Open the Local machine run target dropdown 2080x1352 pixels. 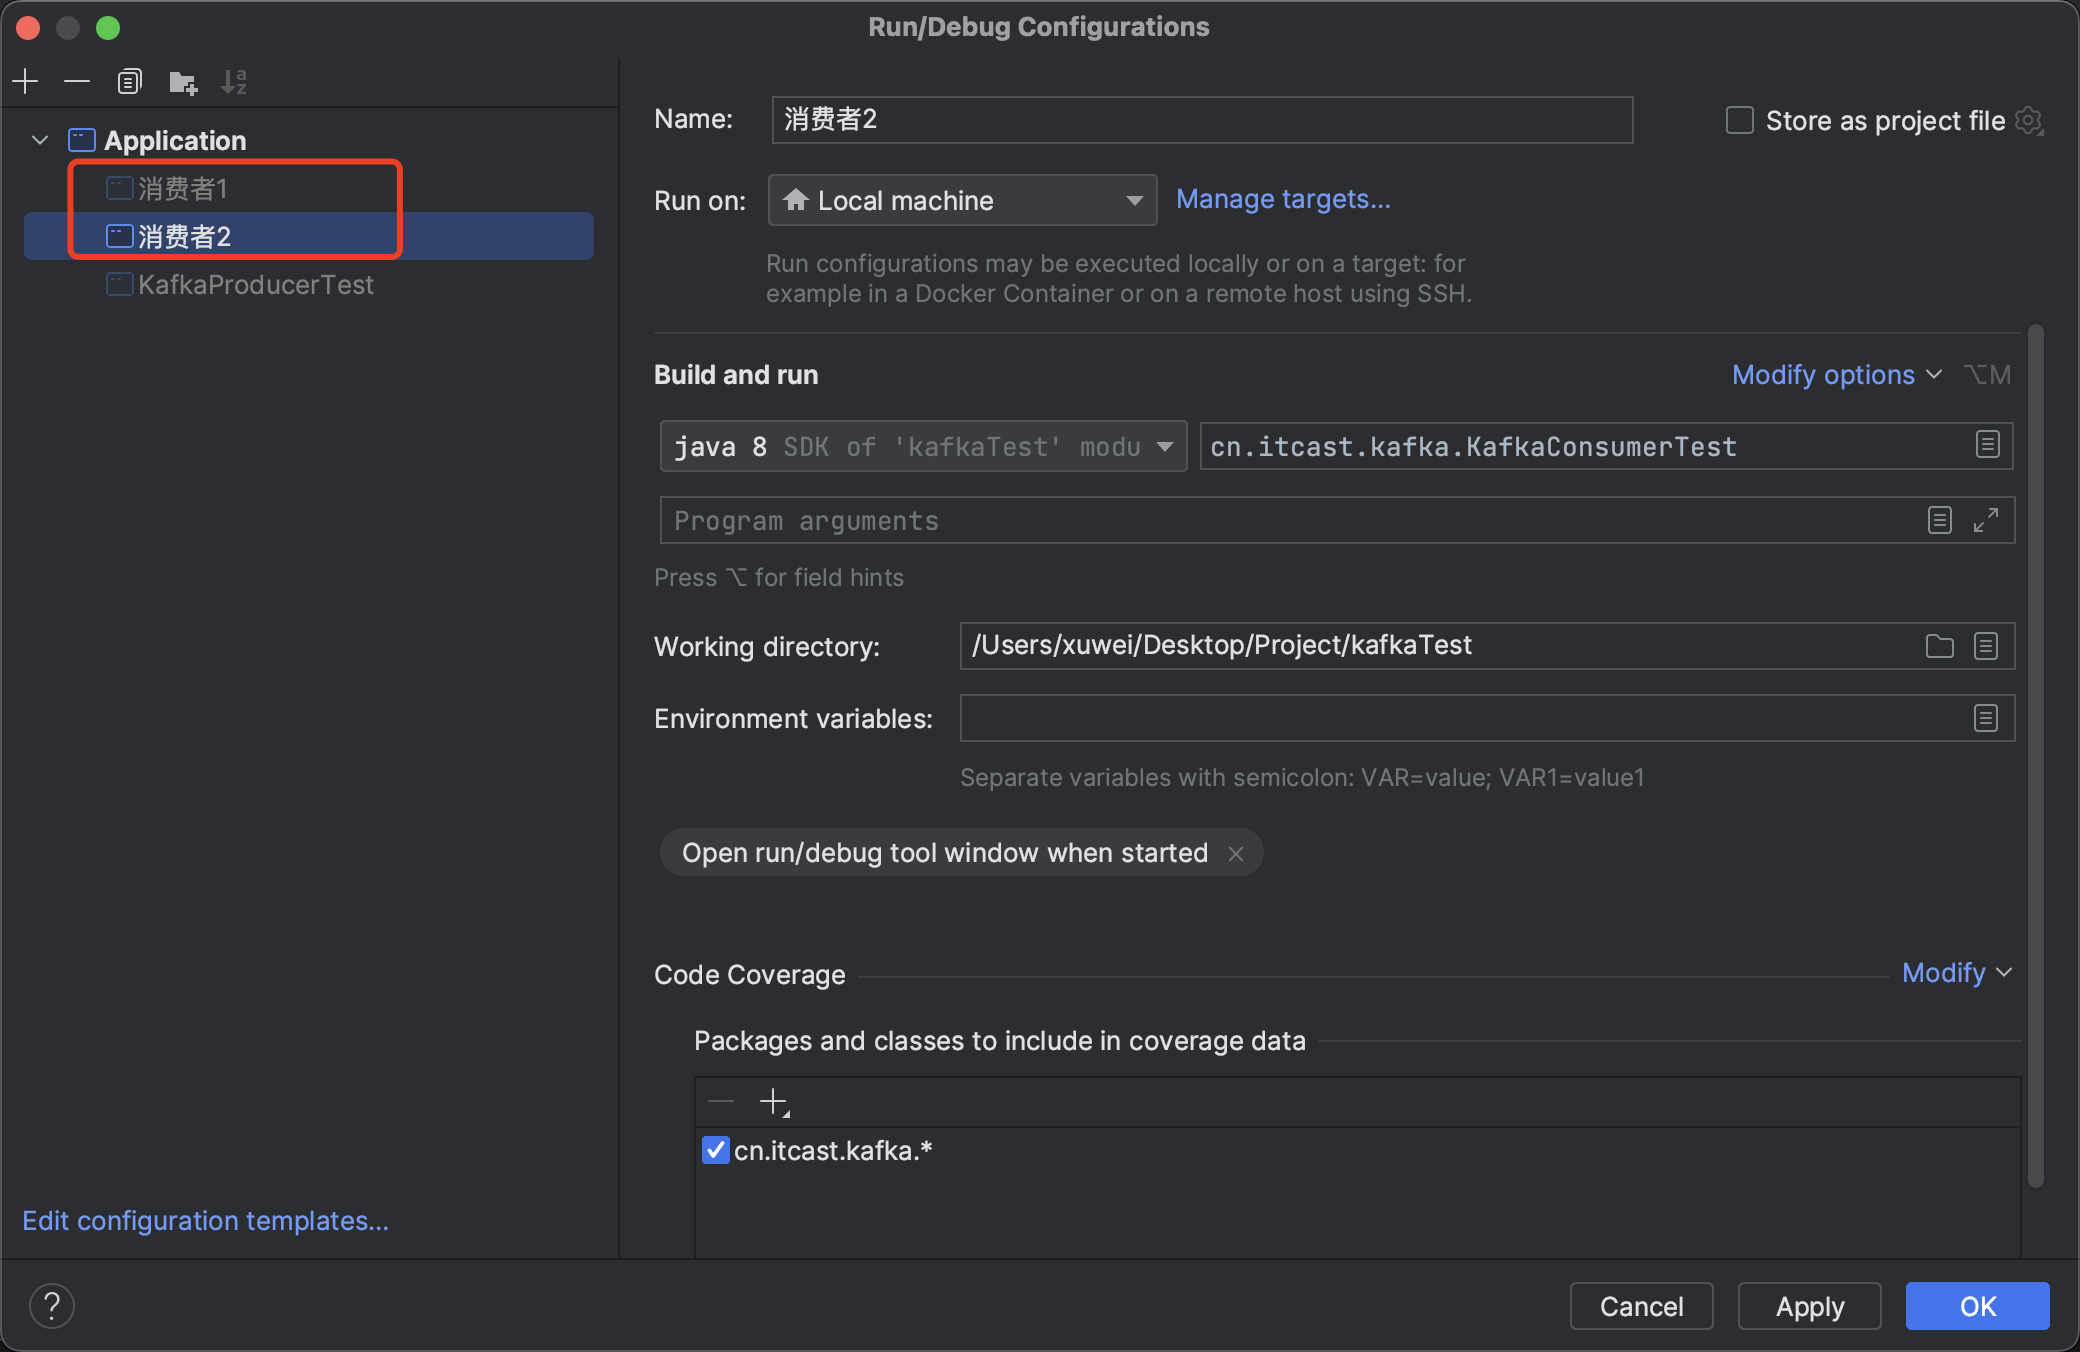click(962, 200)
